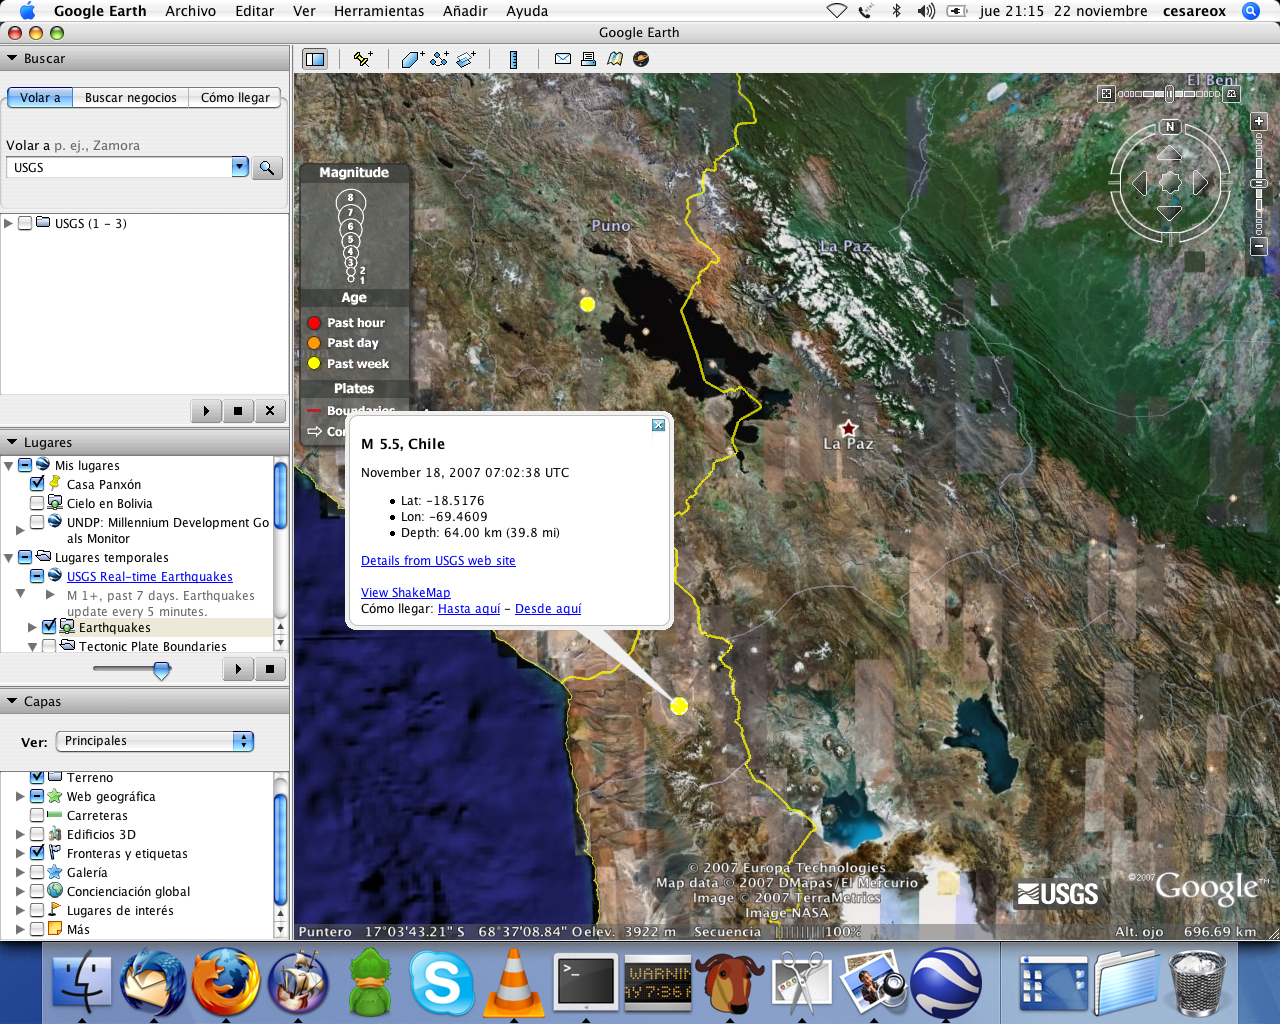1280x1024 pixels.
Task: Click the magnifier search button beside USGS
Action: (267, 168)
